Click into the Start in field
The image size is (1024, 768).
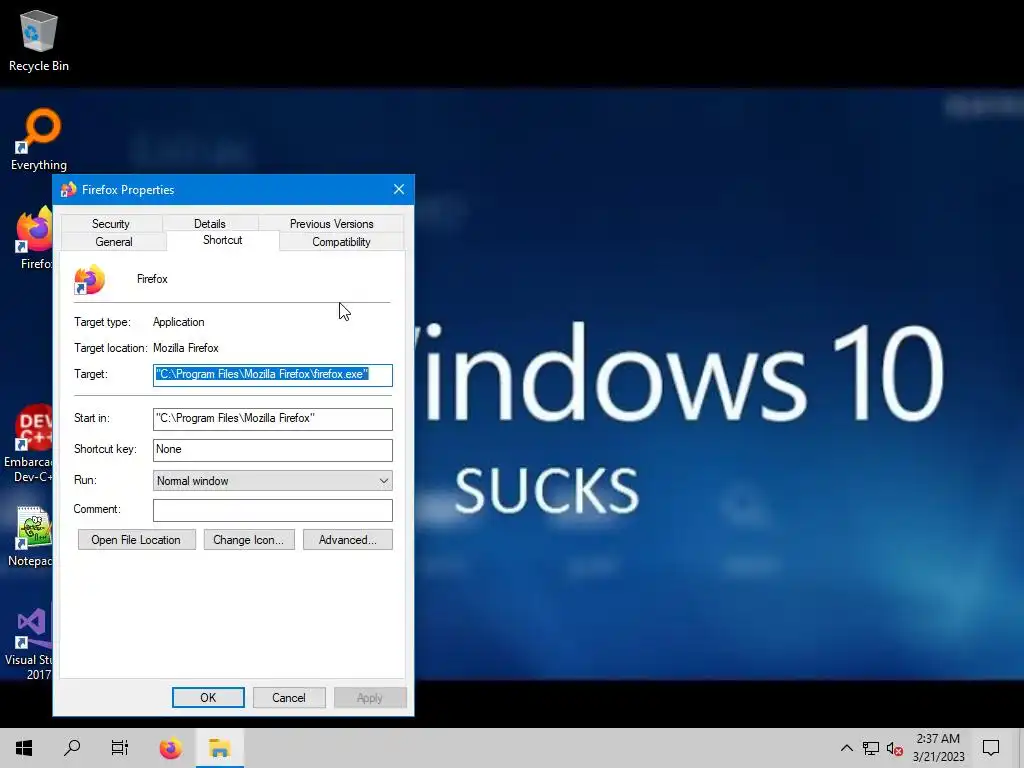272,419
